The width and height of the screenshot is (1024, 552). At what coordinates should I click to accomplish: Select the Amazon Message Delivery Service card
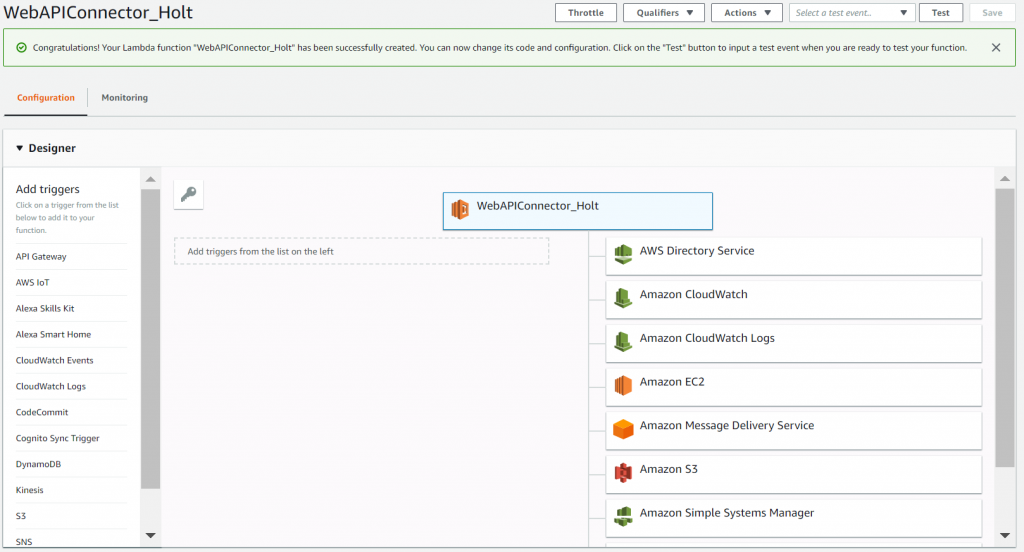point(793,431)
